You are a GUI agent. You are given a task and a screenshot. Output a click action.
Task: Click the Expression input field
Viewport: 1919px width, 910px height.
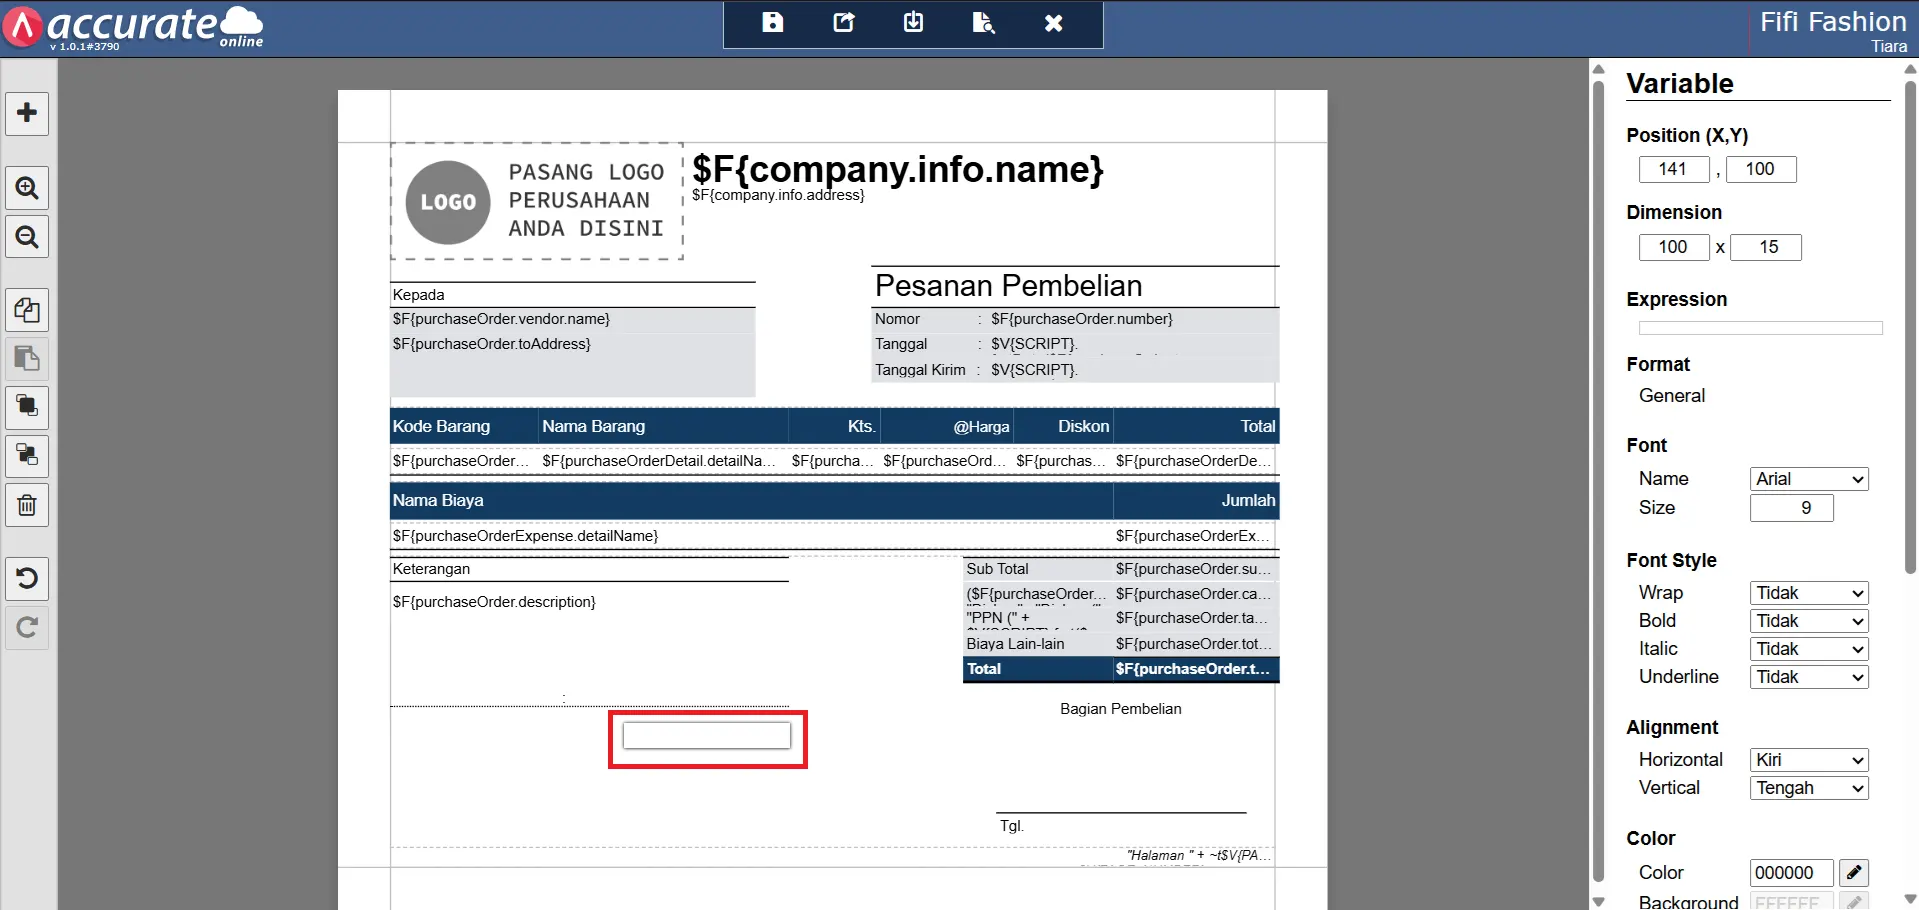[x=1759, y=327]
